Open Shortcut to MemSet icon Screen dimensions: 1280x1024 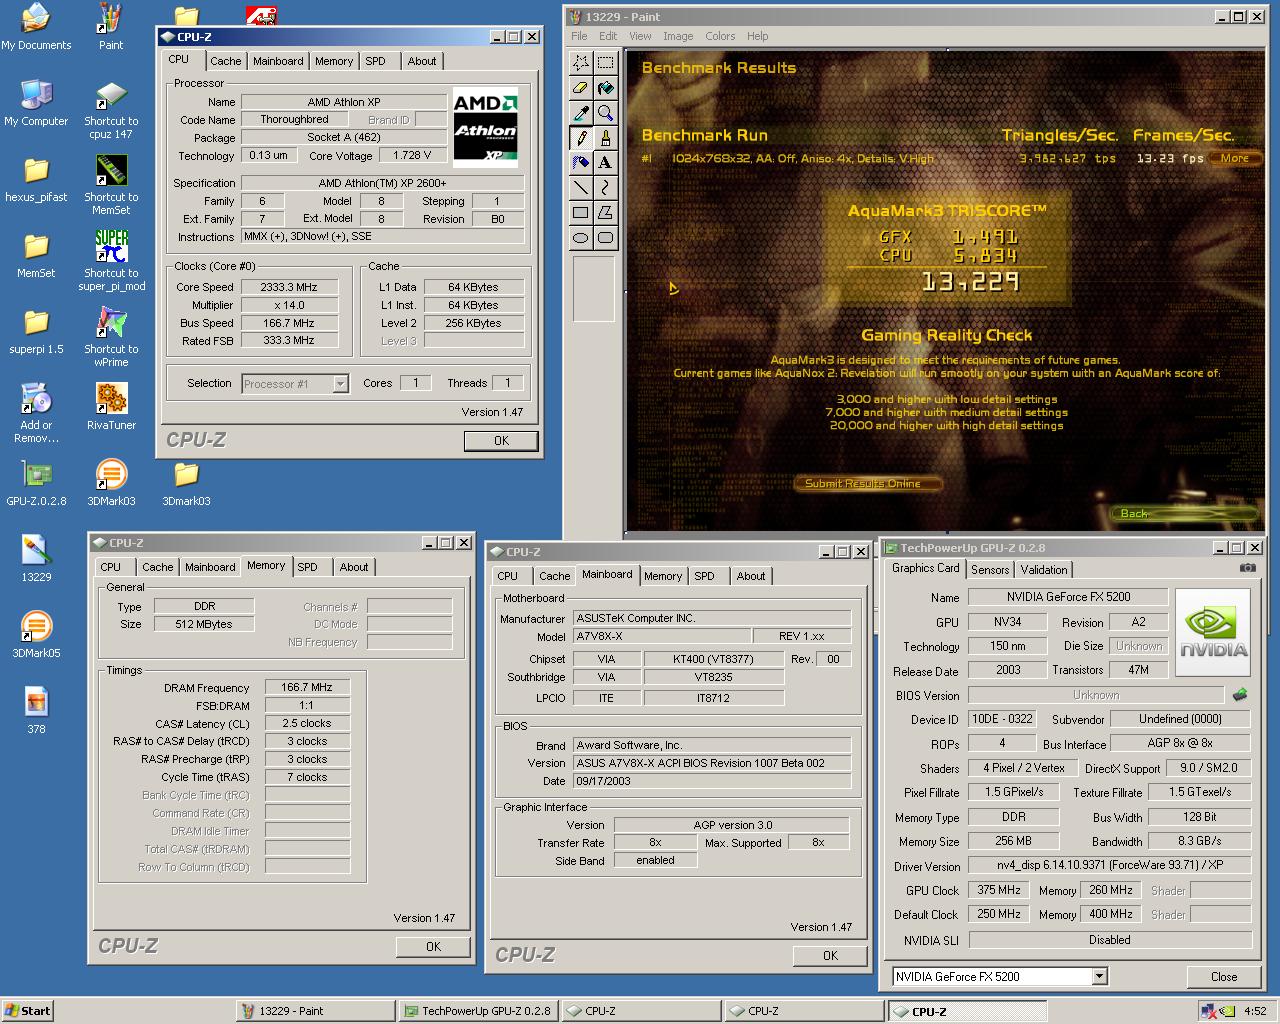111,184
